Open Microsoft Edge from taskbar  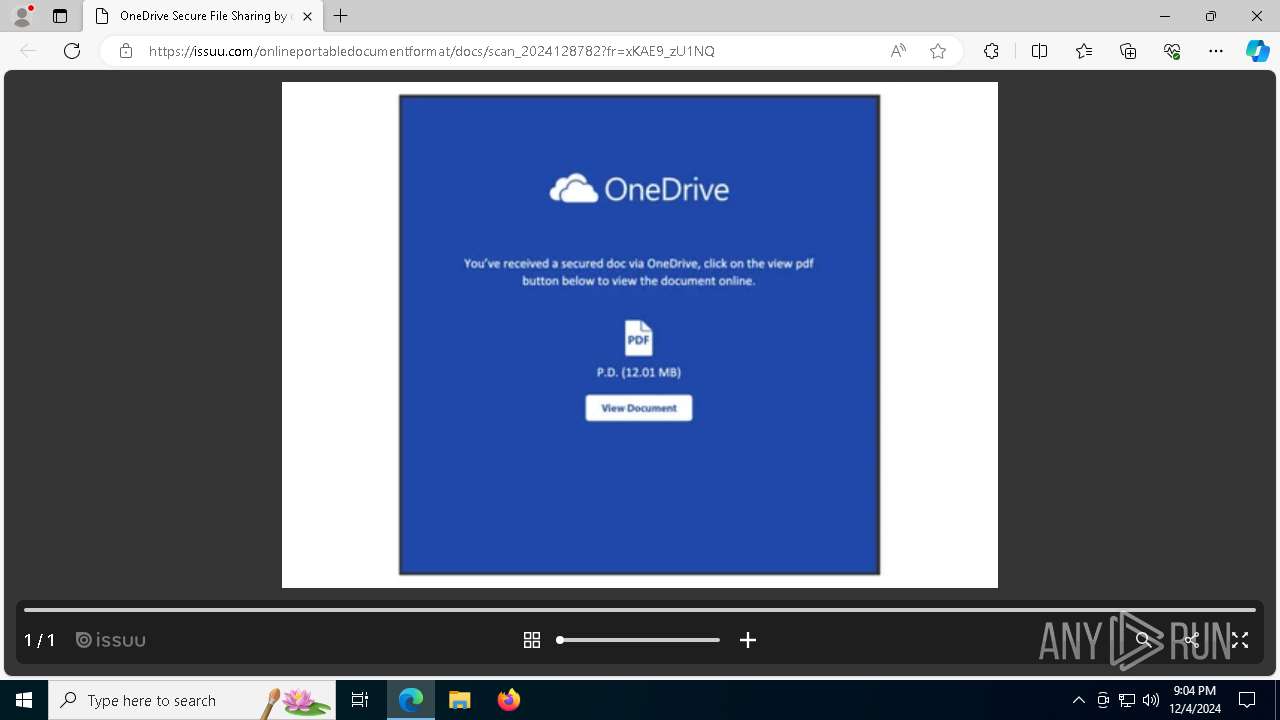(x=411, y=700)
